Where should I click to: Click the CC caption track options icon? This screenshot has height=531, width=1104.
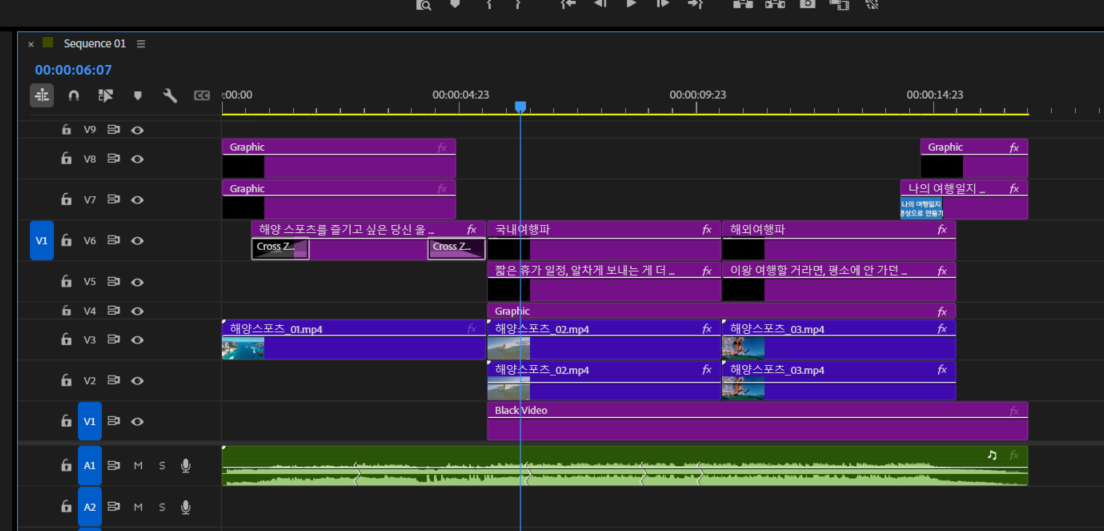(202, 96)
